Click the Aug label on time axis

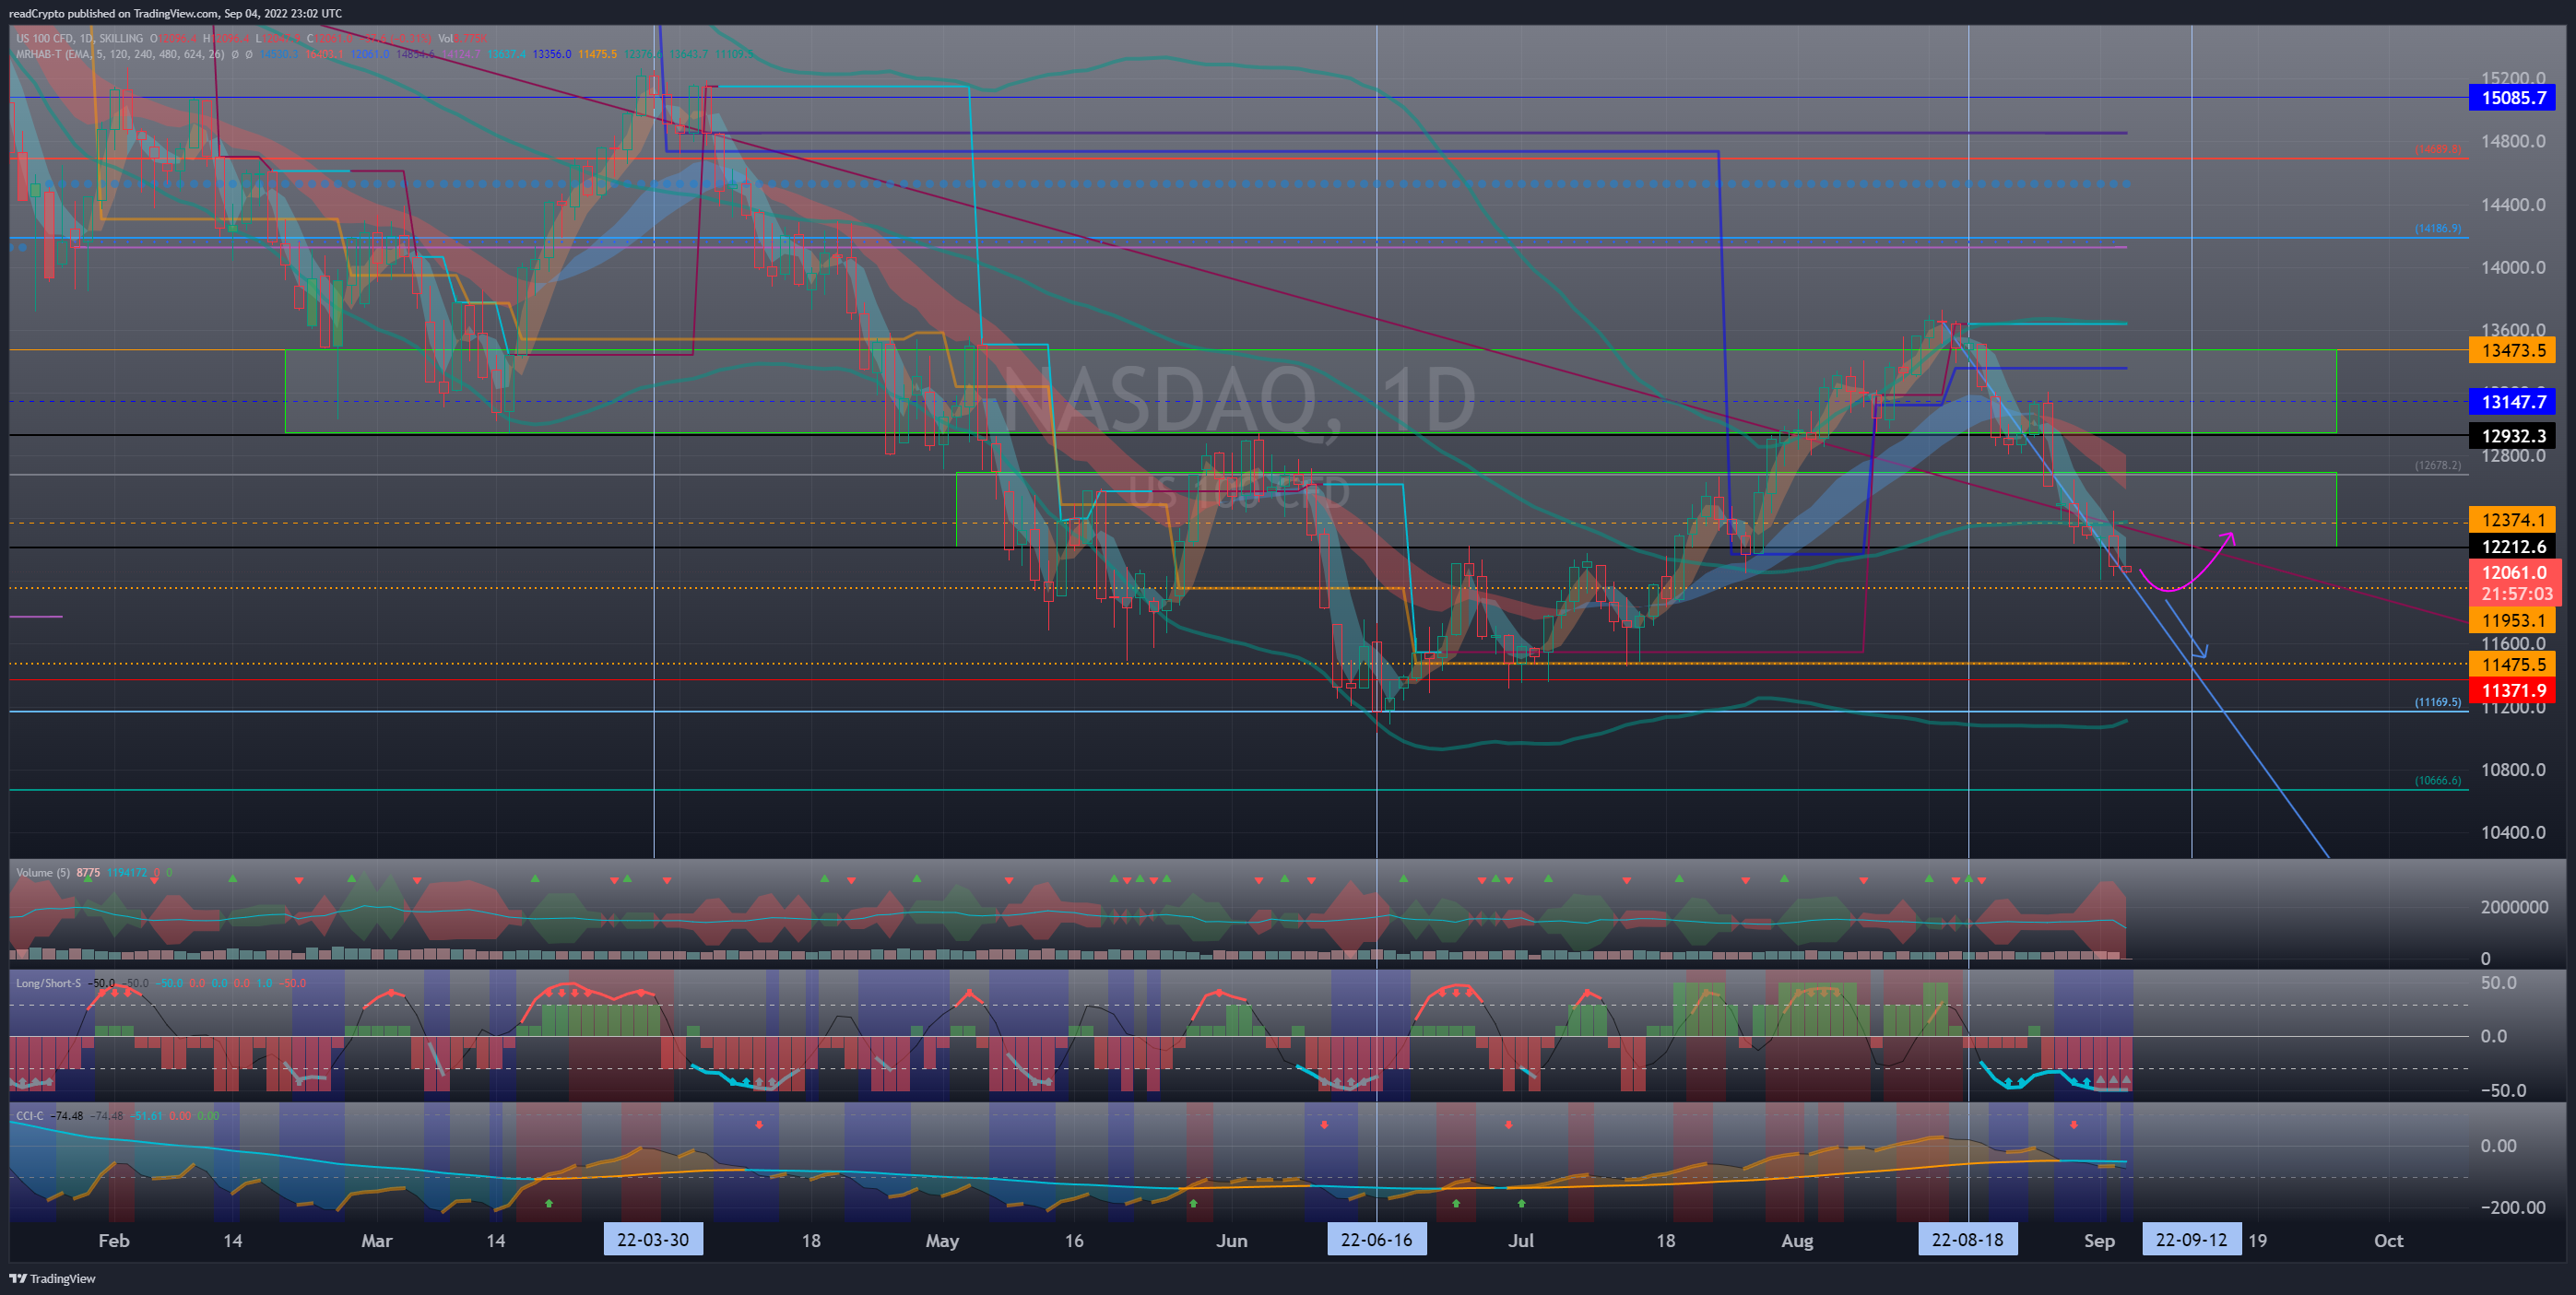[x=1796, y=1240]
